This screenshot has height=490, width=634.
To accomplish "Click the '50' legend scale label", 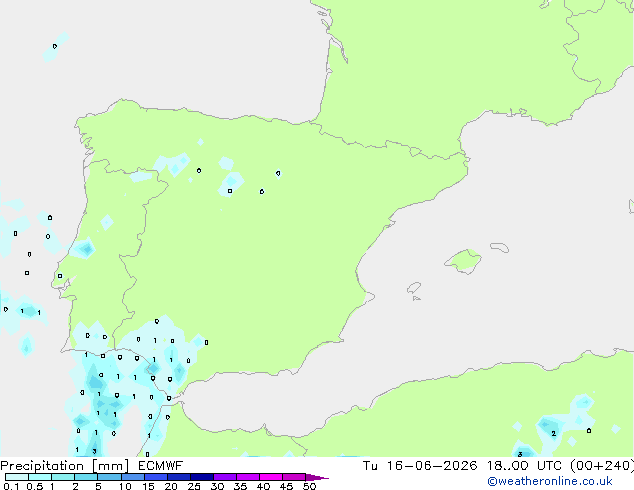I will [309, 486].
